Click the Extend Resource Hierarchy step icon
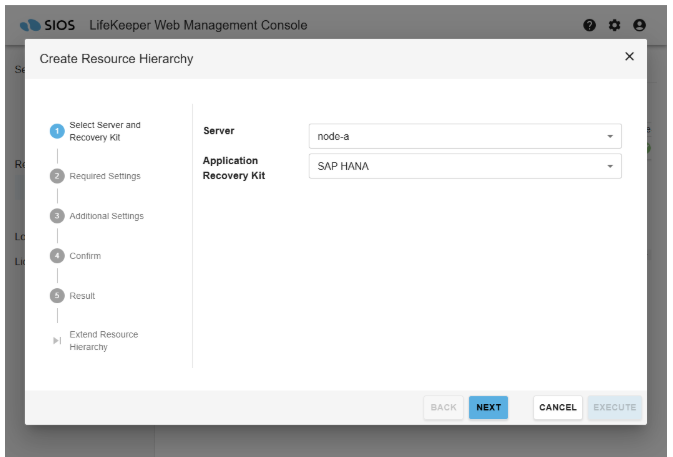Viewport: 673px width, 457px height. tap(57, 341)
